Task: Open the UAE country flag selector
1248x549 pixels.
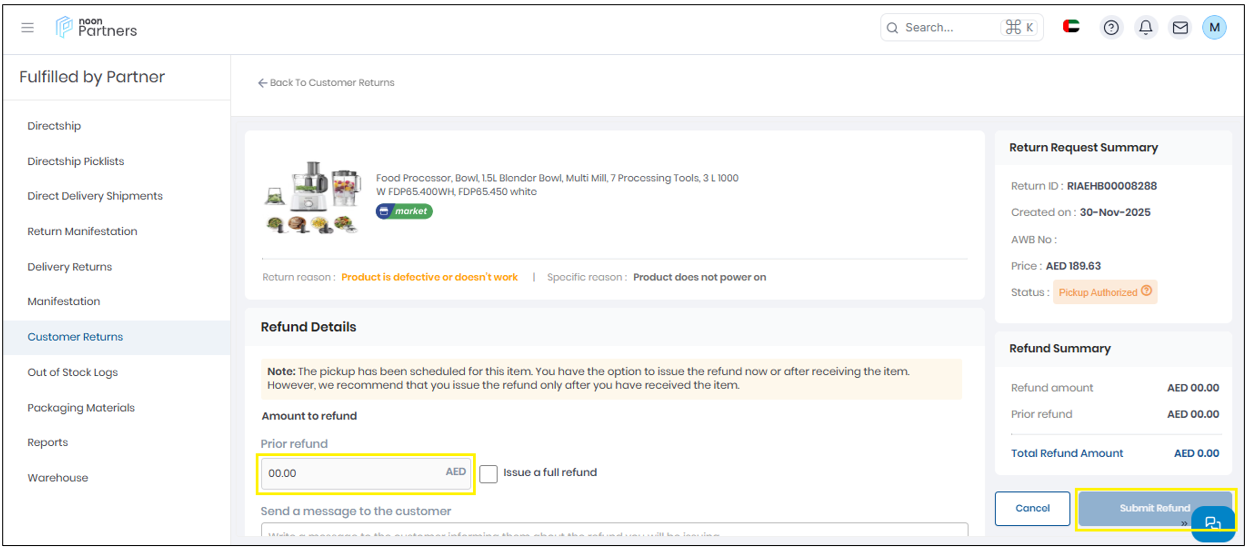Action: (1071, 27)
